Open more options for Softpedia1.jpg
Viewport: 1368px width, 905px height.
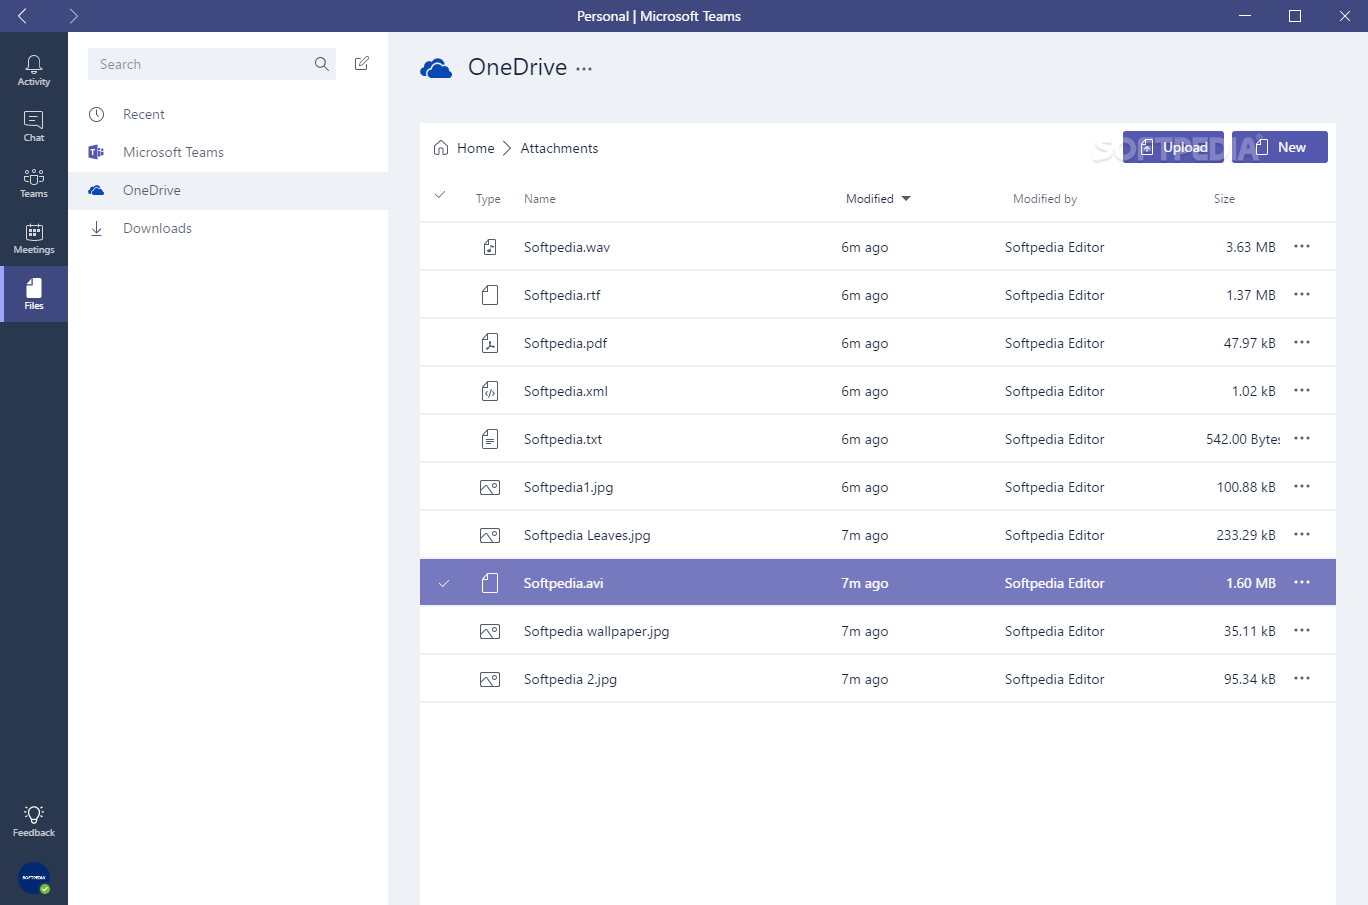(x=1302, y=486)
